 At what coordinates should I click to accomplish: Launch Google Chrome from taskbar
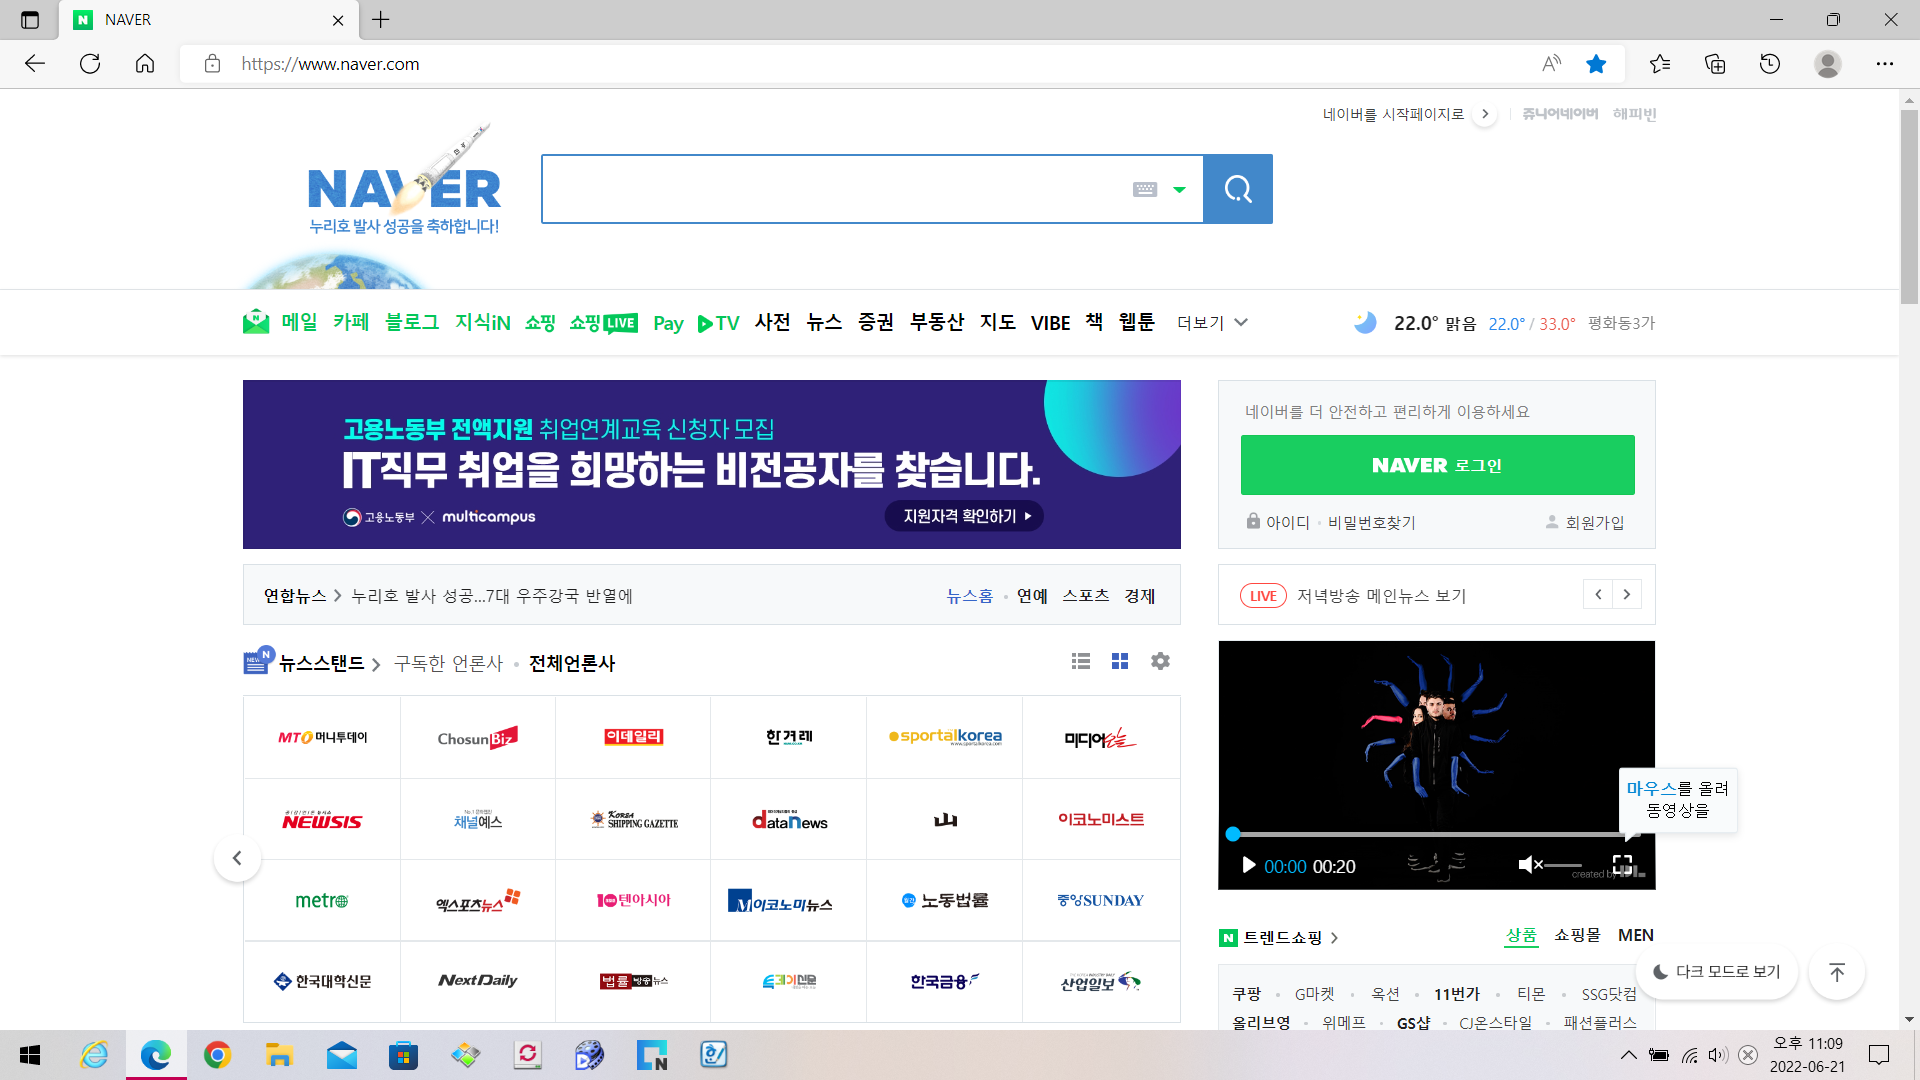[x=217, y=1055]
